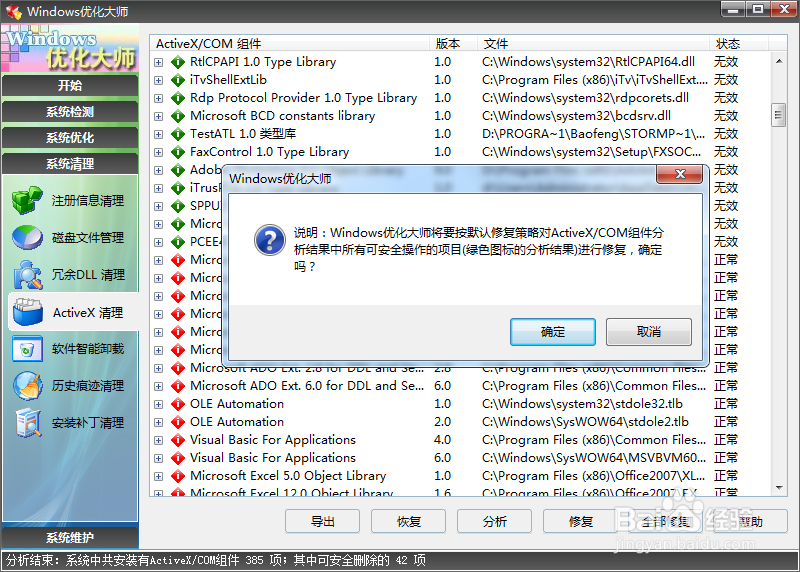The height and width of the screenshot is (572, 800).
Task: Click list scrollbar up arrow
Action: pos(779,61)
